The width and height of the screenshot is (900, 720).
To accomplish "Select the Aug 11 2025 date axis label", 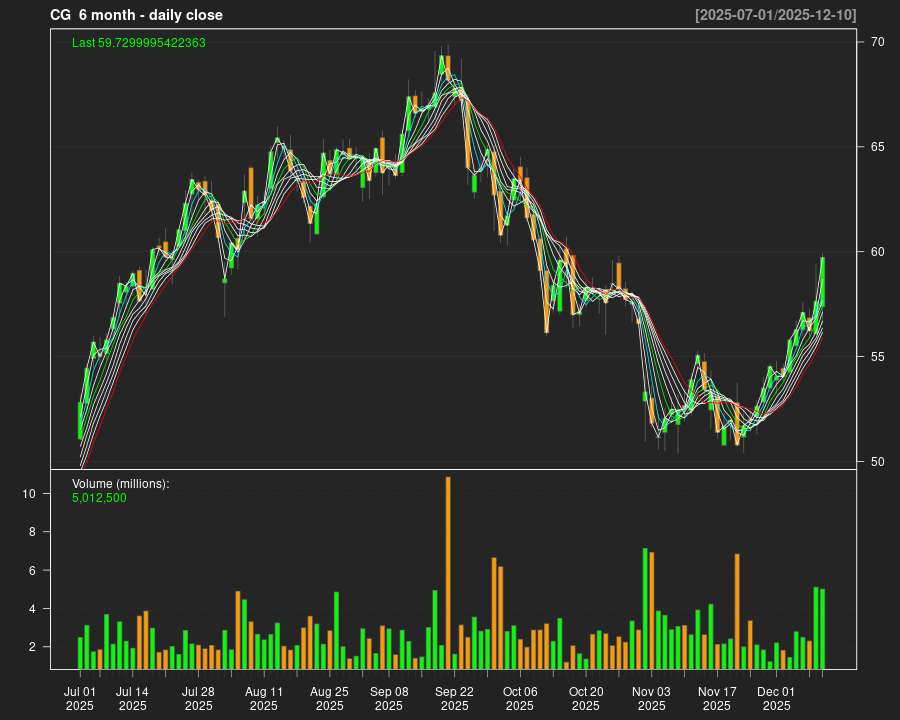I will (x=264, y=698).
